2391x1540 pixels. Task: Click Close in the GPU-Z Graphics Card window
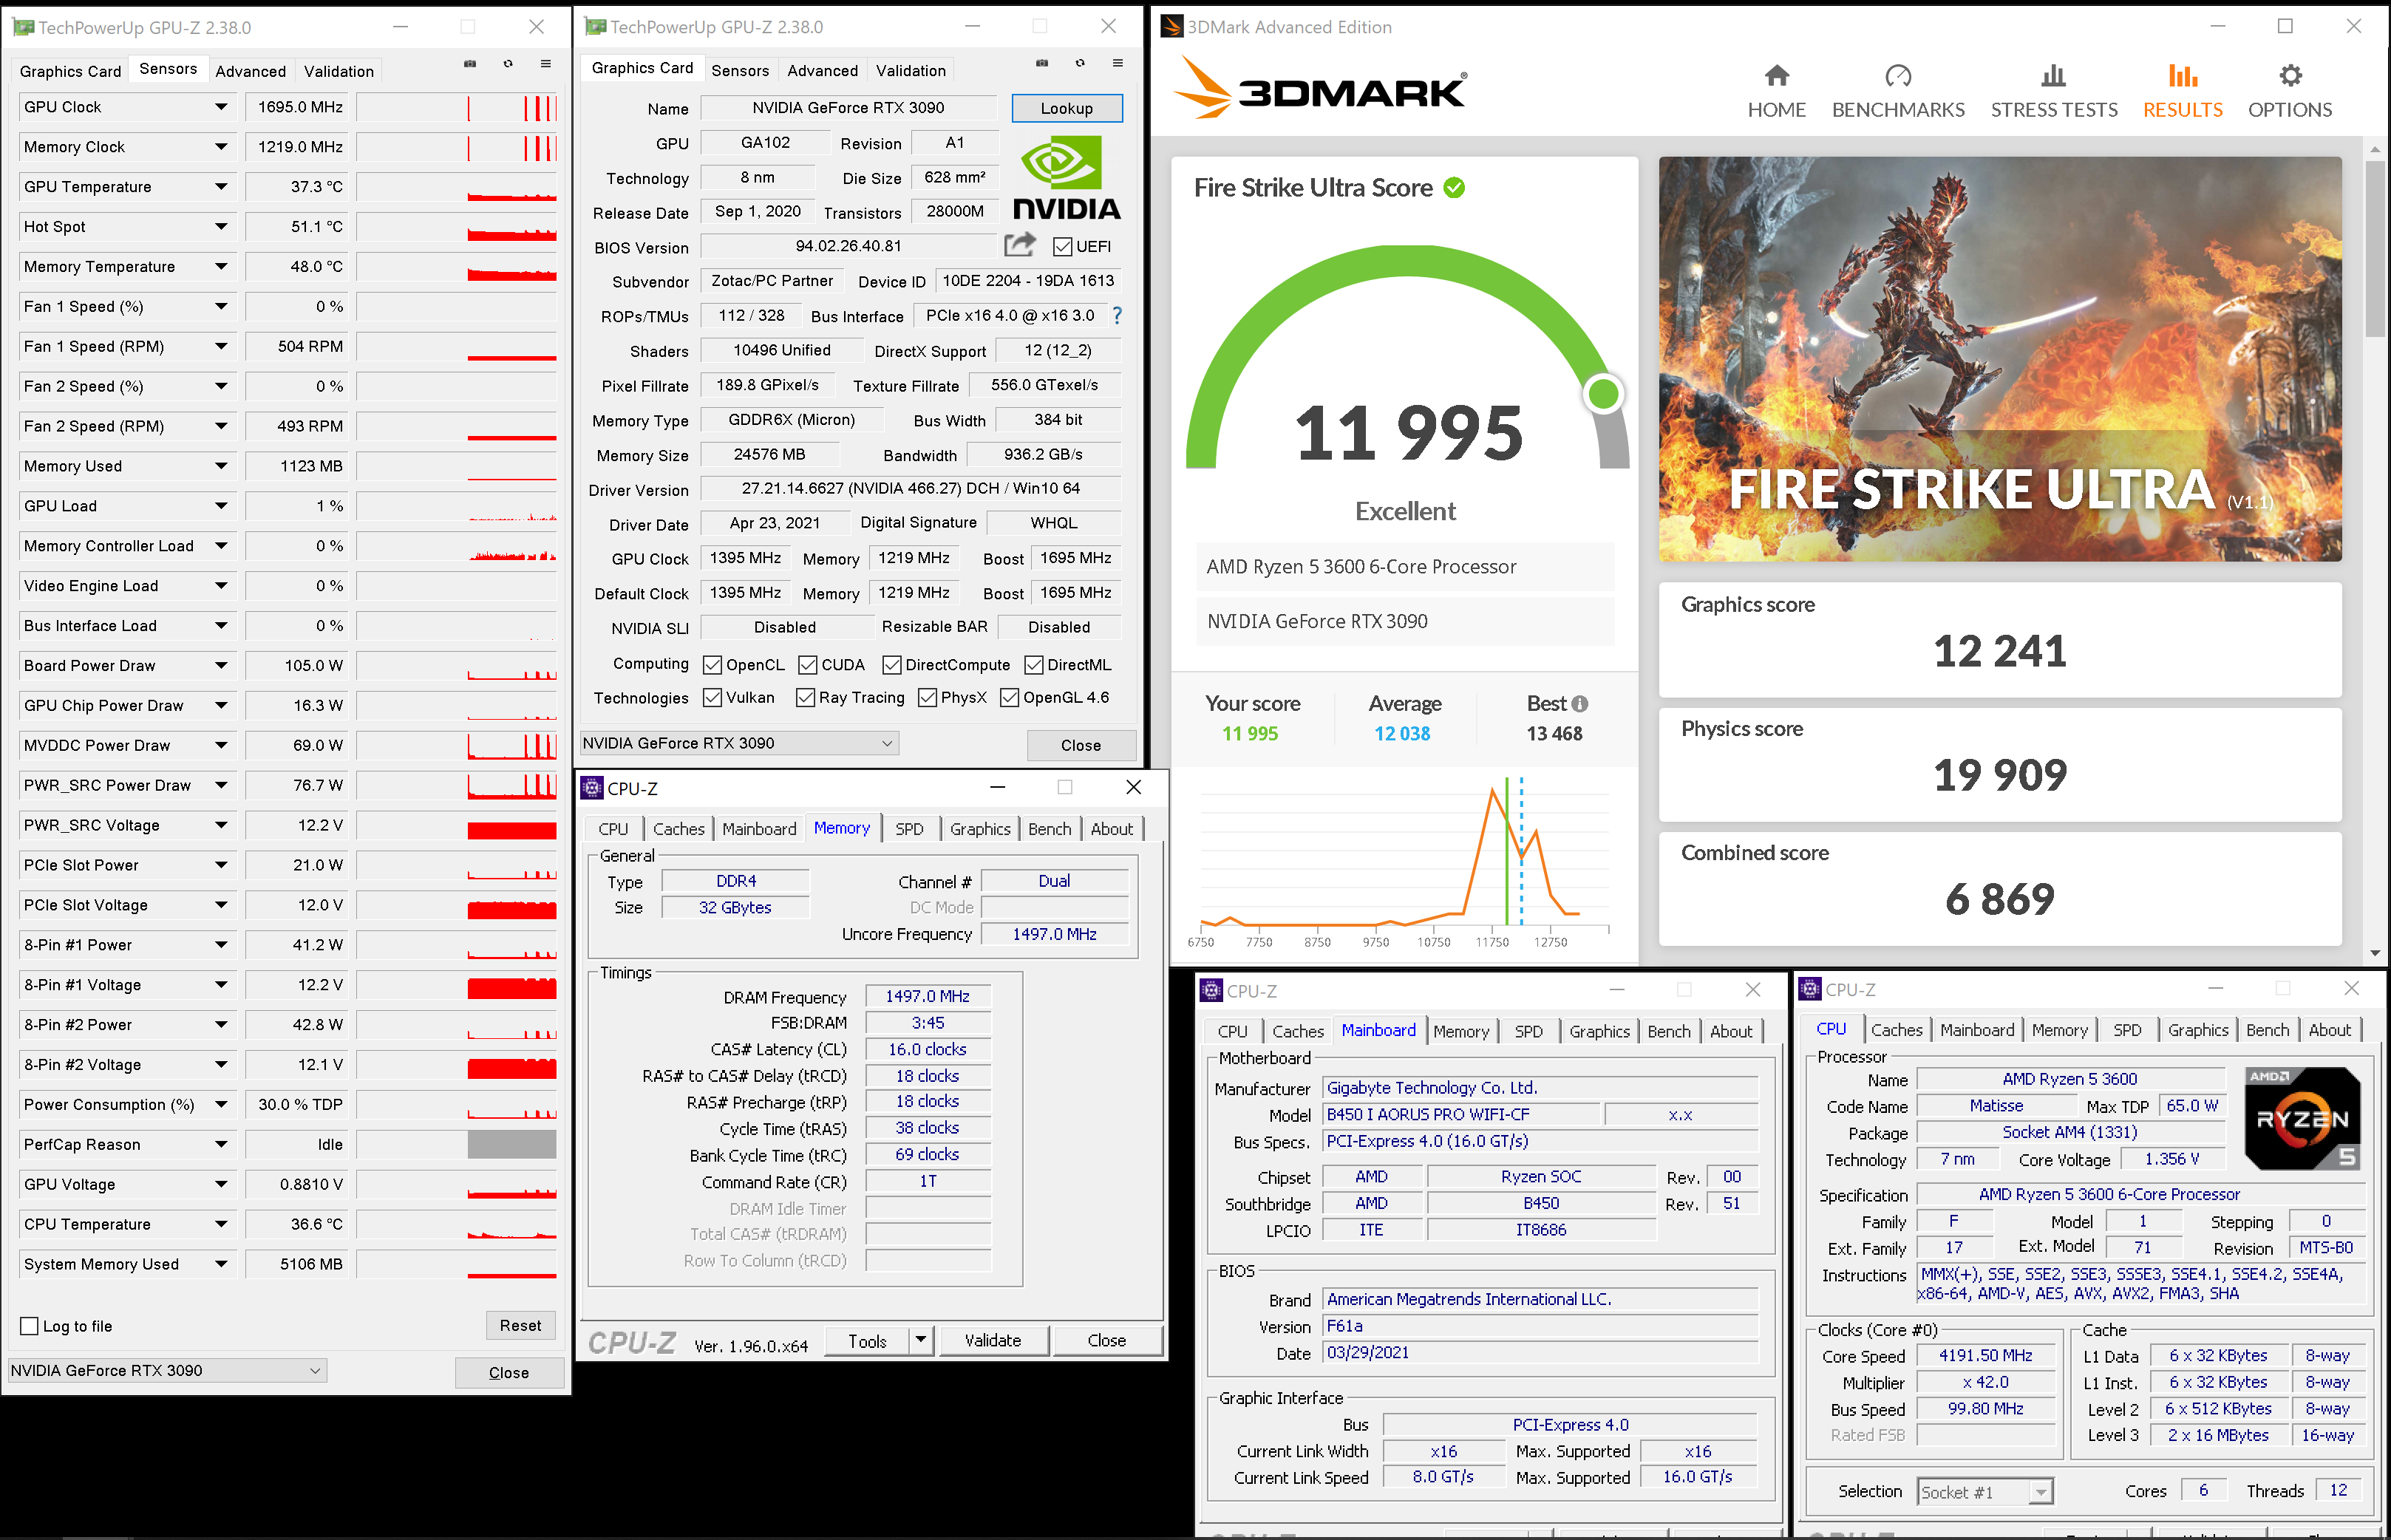pos(1081,745)
